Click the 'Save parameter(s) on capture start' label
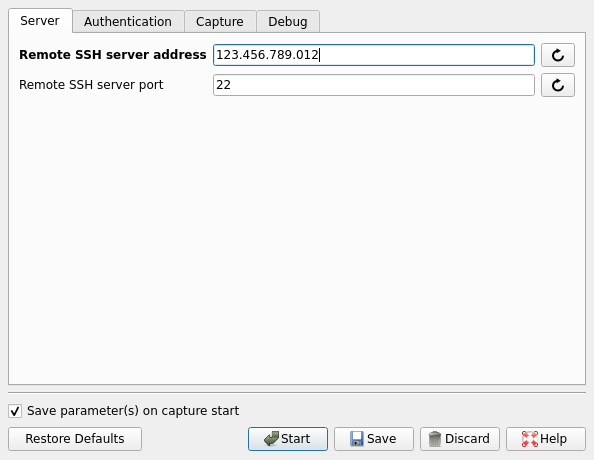The height and width of the screenshot is (460, 594). pos(133,411)
